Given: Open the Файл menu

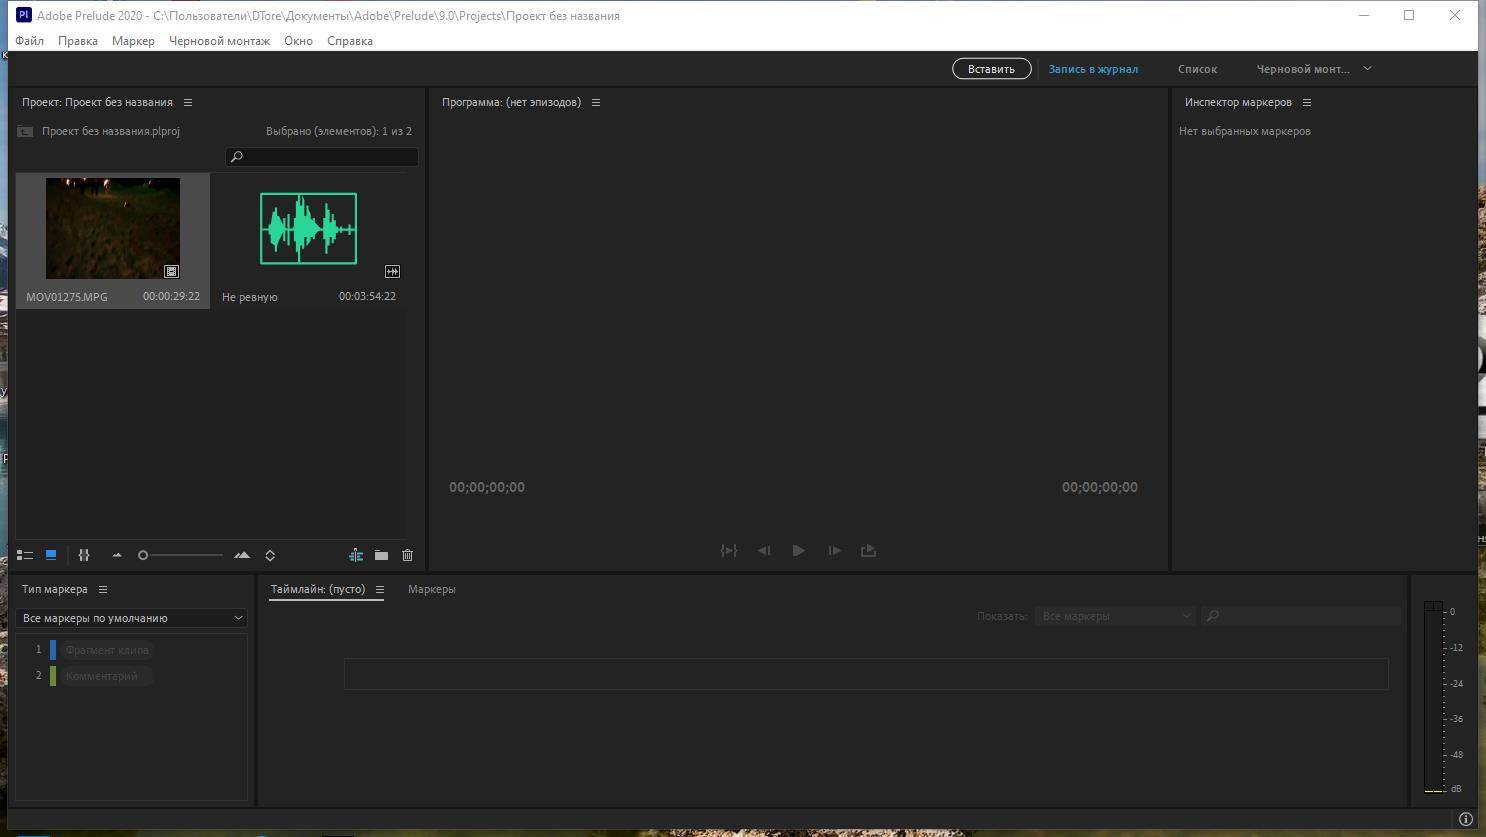Looking at the screenshot, I should point(29,41).
